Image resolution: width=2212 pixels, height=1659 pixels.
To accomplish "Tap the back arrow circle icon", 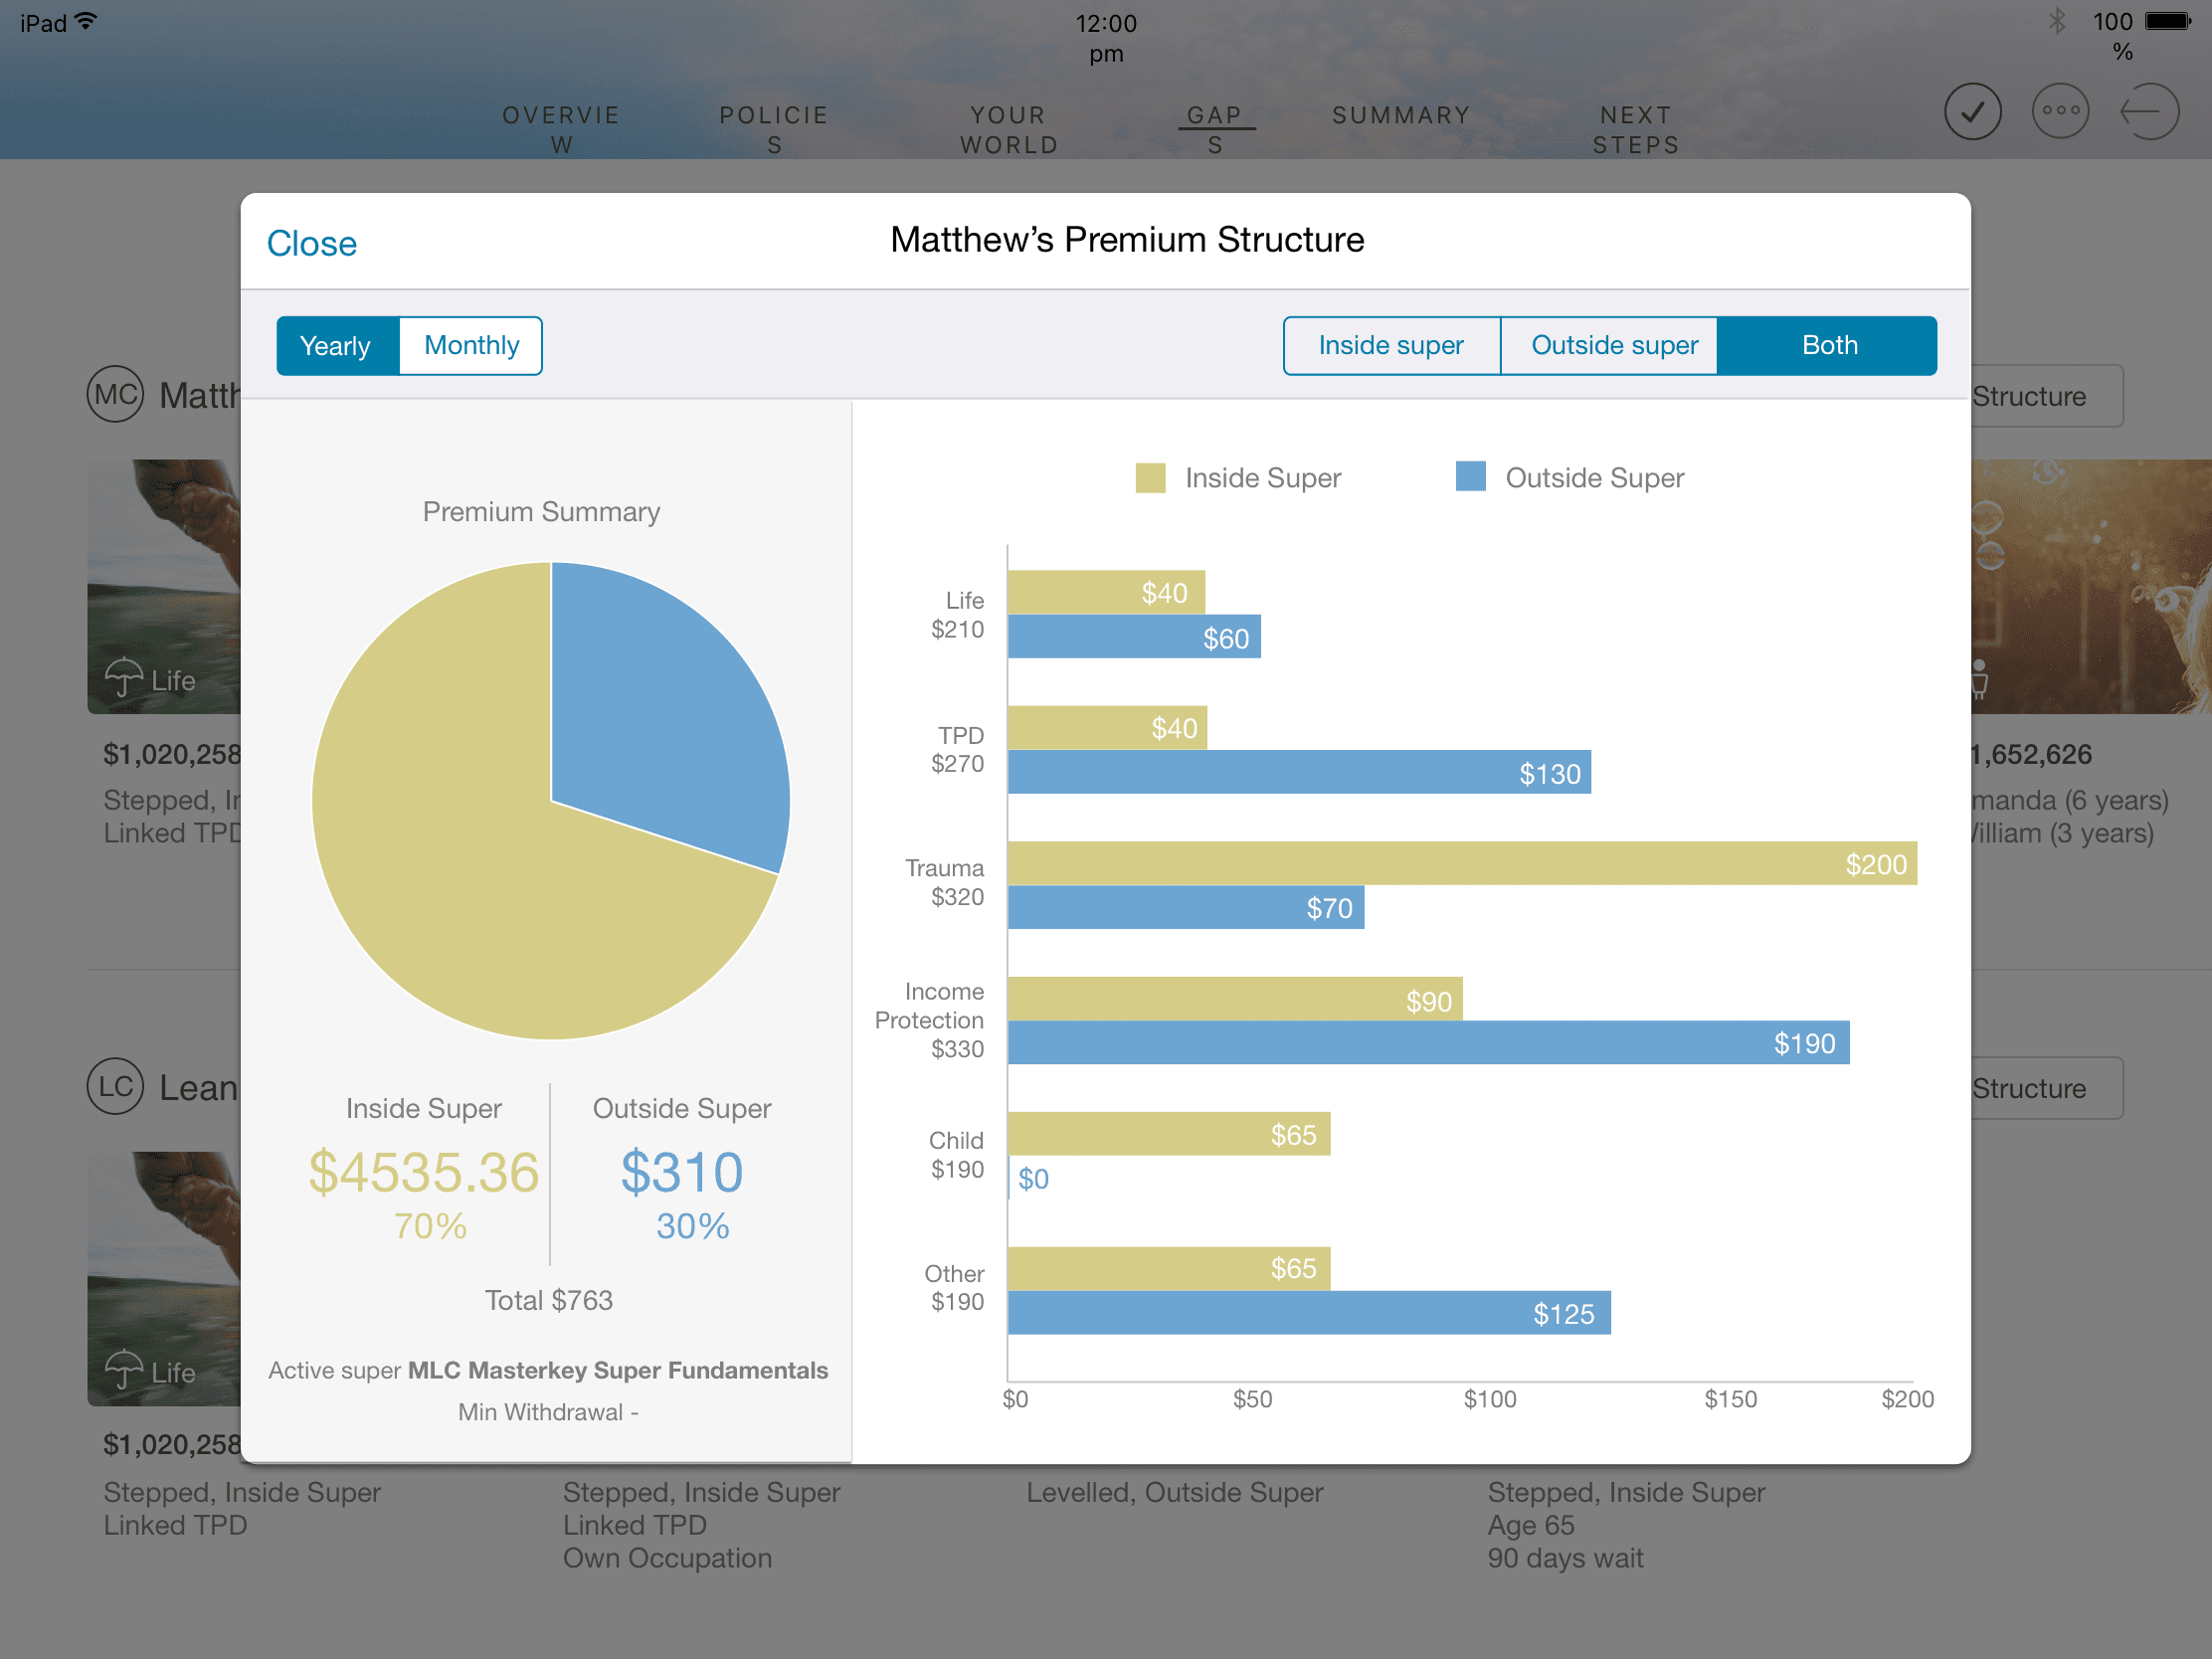I will (x=2149, y=111).
